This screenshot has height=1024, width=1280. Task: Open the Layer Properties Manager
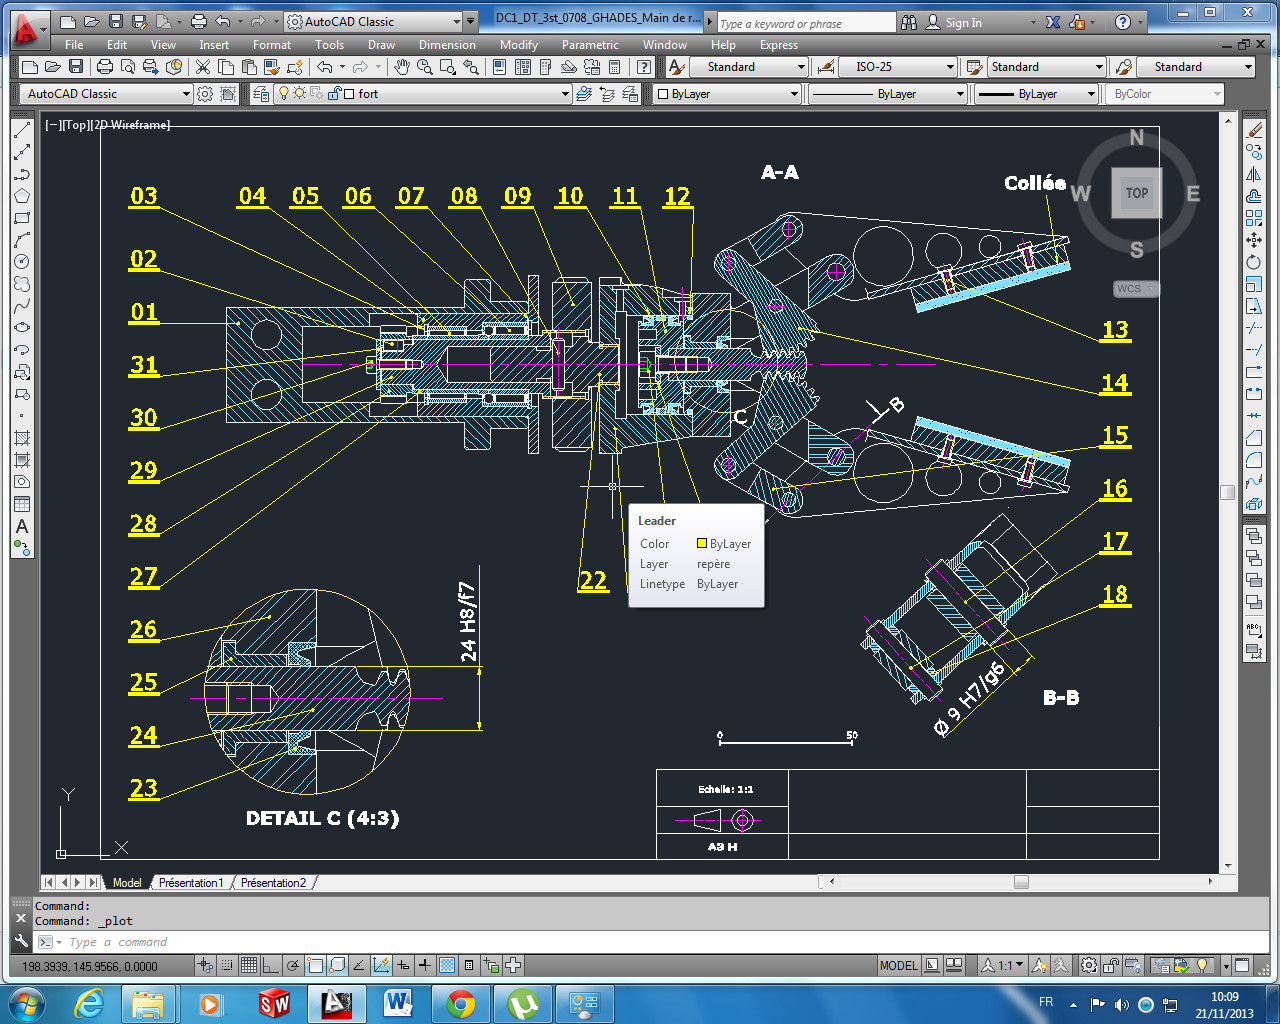(x=260, y=93)
